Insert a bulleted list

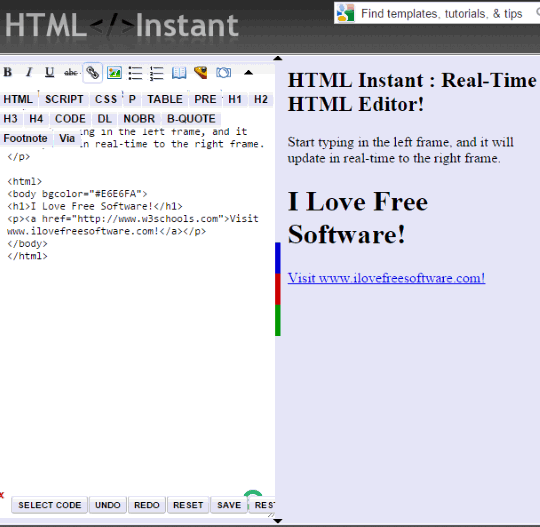pyautogui.click(x=135, y=73)
